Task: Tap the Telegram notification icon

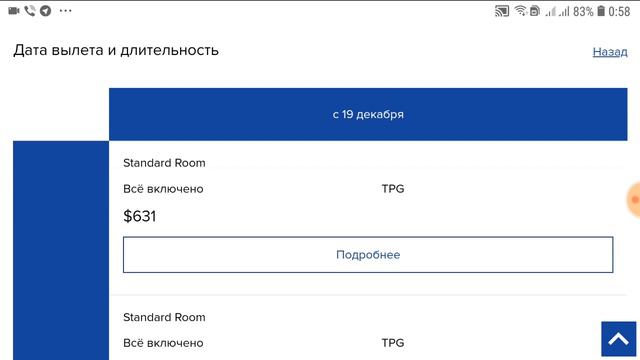Action: click(46, 11)
